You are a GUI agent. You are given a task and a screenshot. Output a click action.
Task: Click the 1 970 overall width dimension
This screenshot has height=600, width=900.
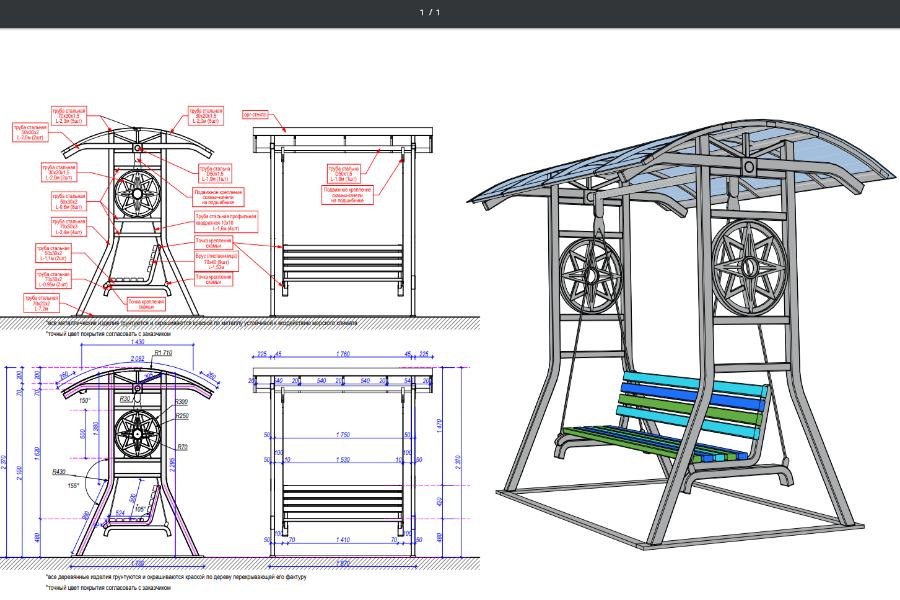[x=345, y=564]
